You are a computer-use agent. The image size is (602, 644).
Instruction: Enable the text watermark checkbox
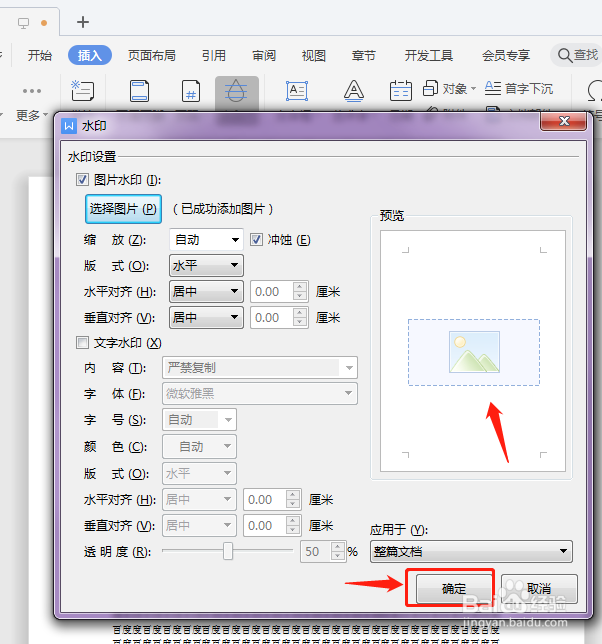point(82,343)
